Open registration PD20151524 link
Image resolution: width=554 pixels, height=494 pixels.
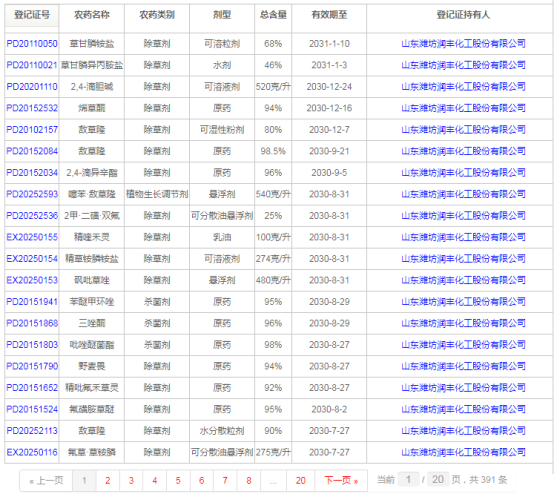click(x=32, y=410)
